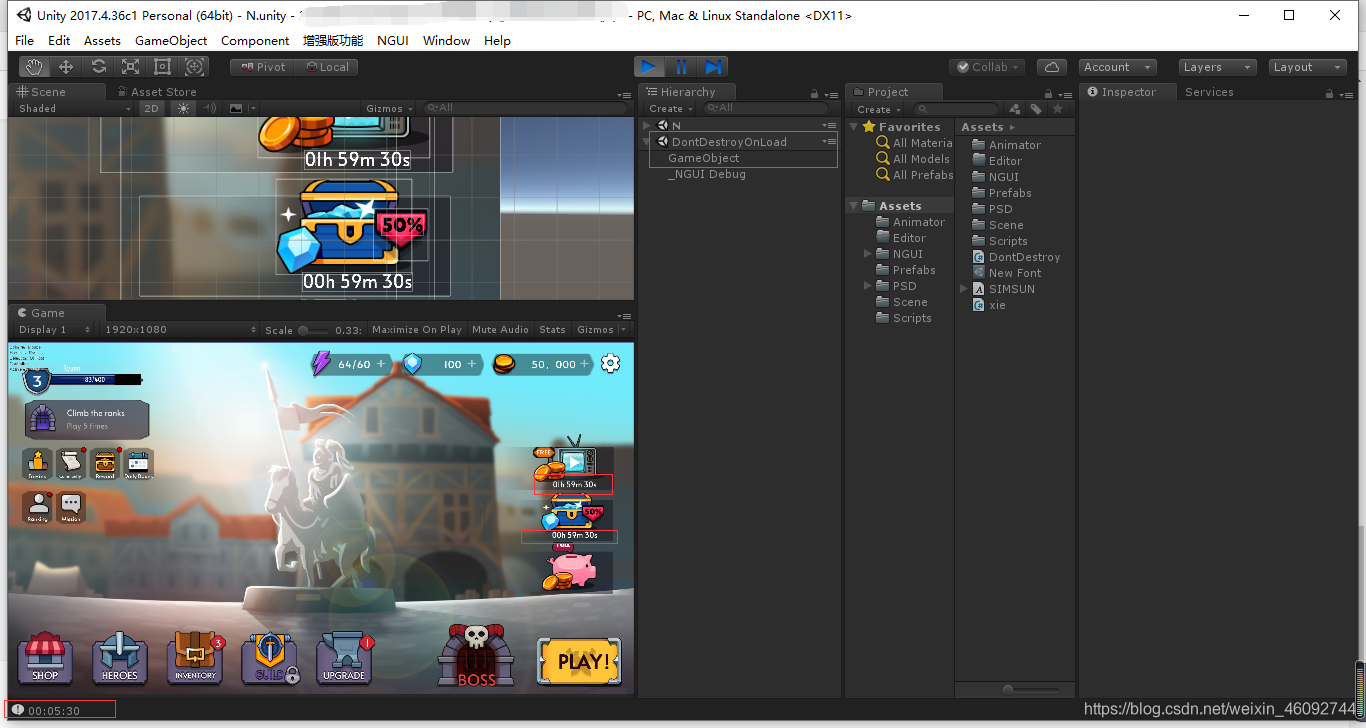Screen dimensions: 1366x728
Task: Open the NGUI menu
Action: pos(393,40)
